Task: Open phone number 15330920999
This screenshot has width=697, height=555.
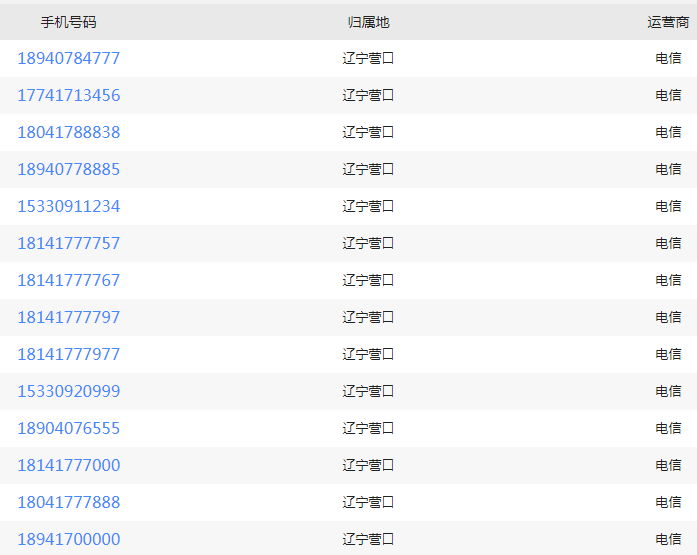Action: [x=68, y=391]
